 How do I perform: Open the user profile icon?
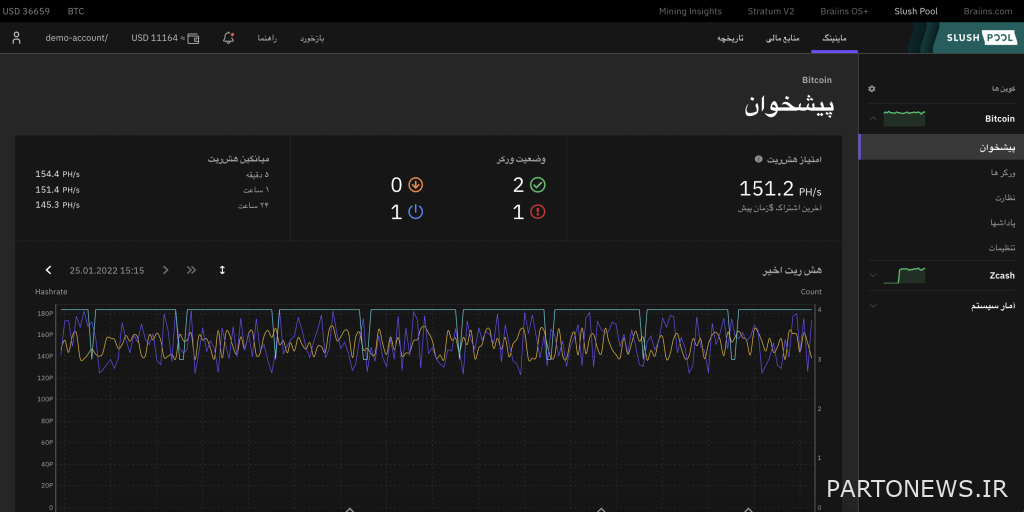pyautogui.click(x=17, y=38)
